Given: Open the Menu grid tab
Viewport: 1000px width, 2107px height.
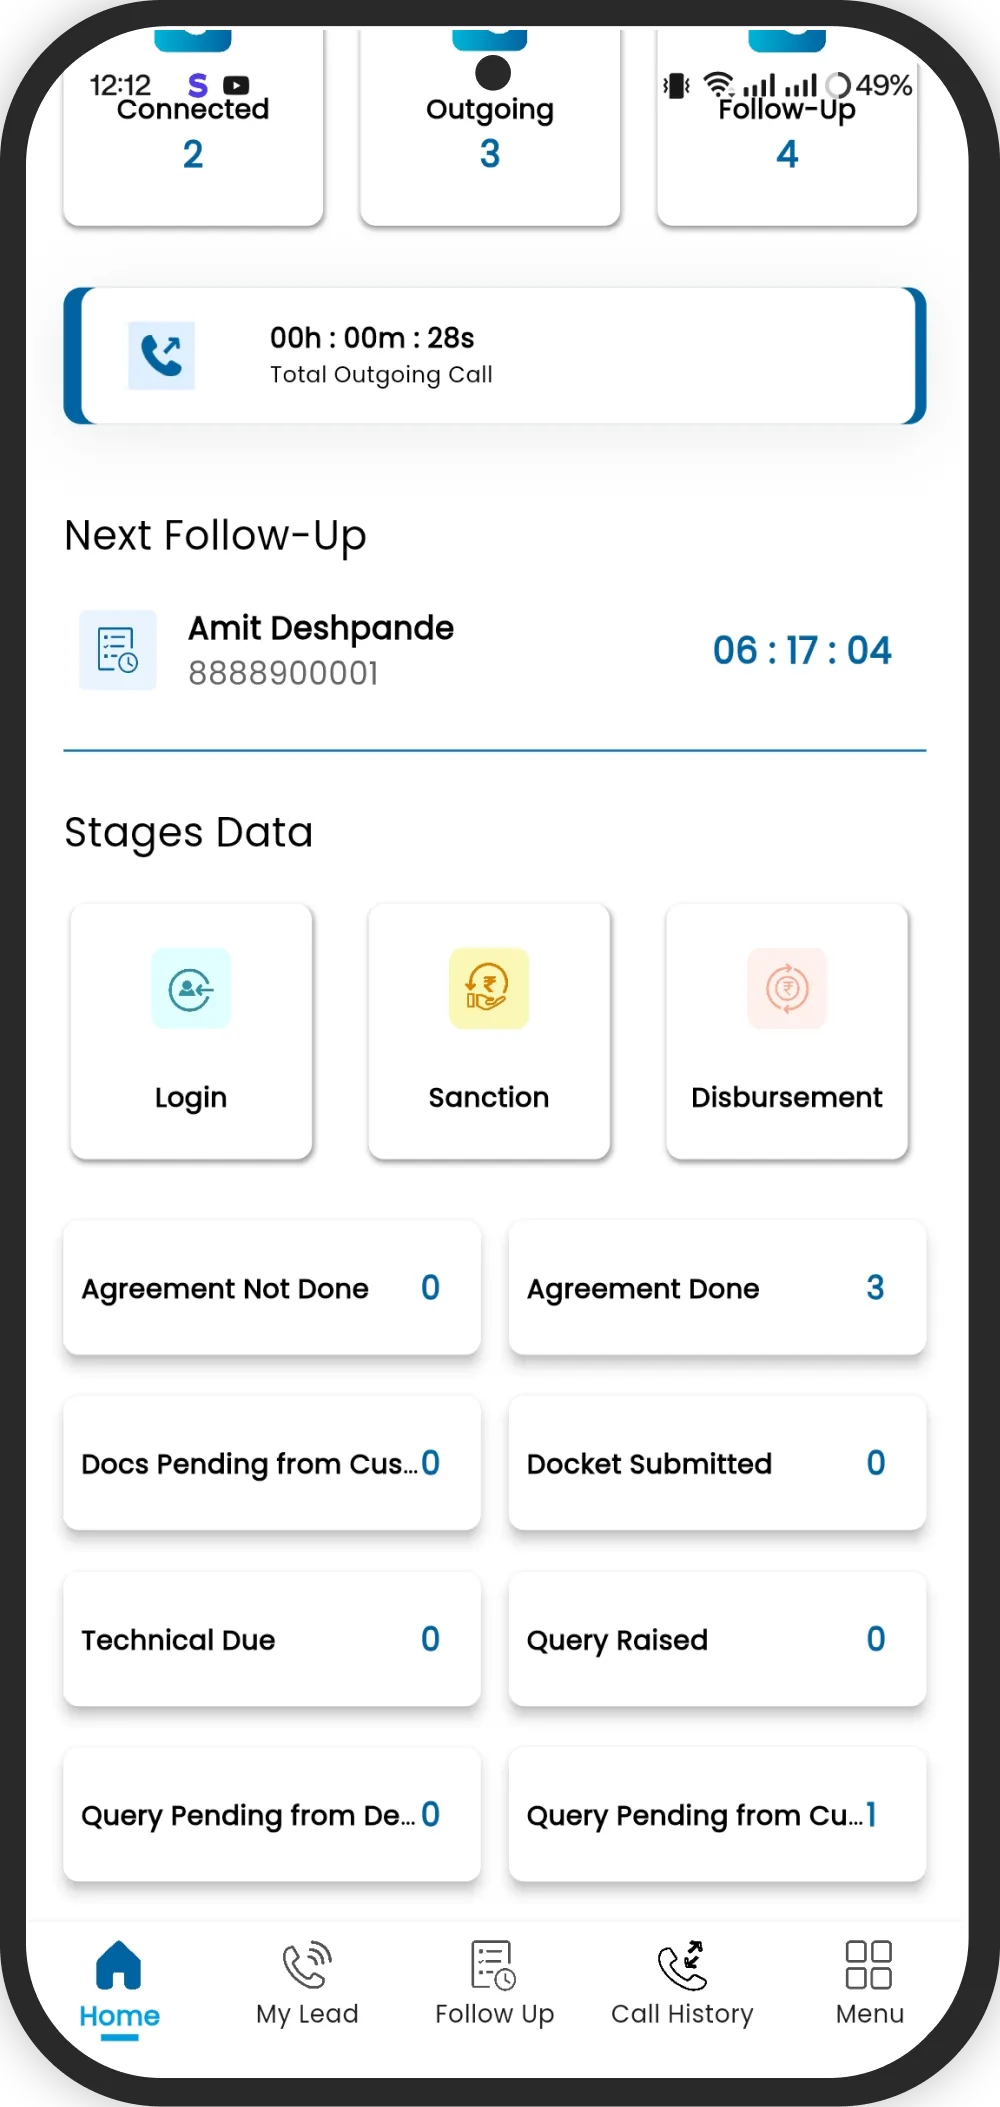Looking at the screenshot, I should (869, 1985).
